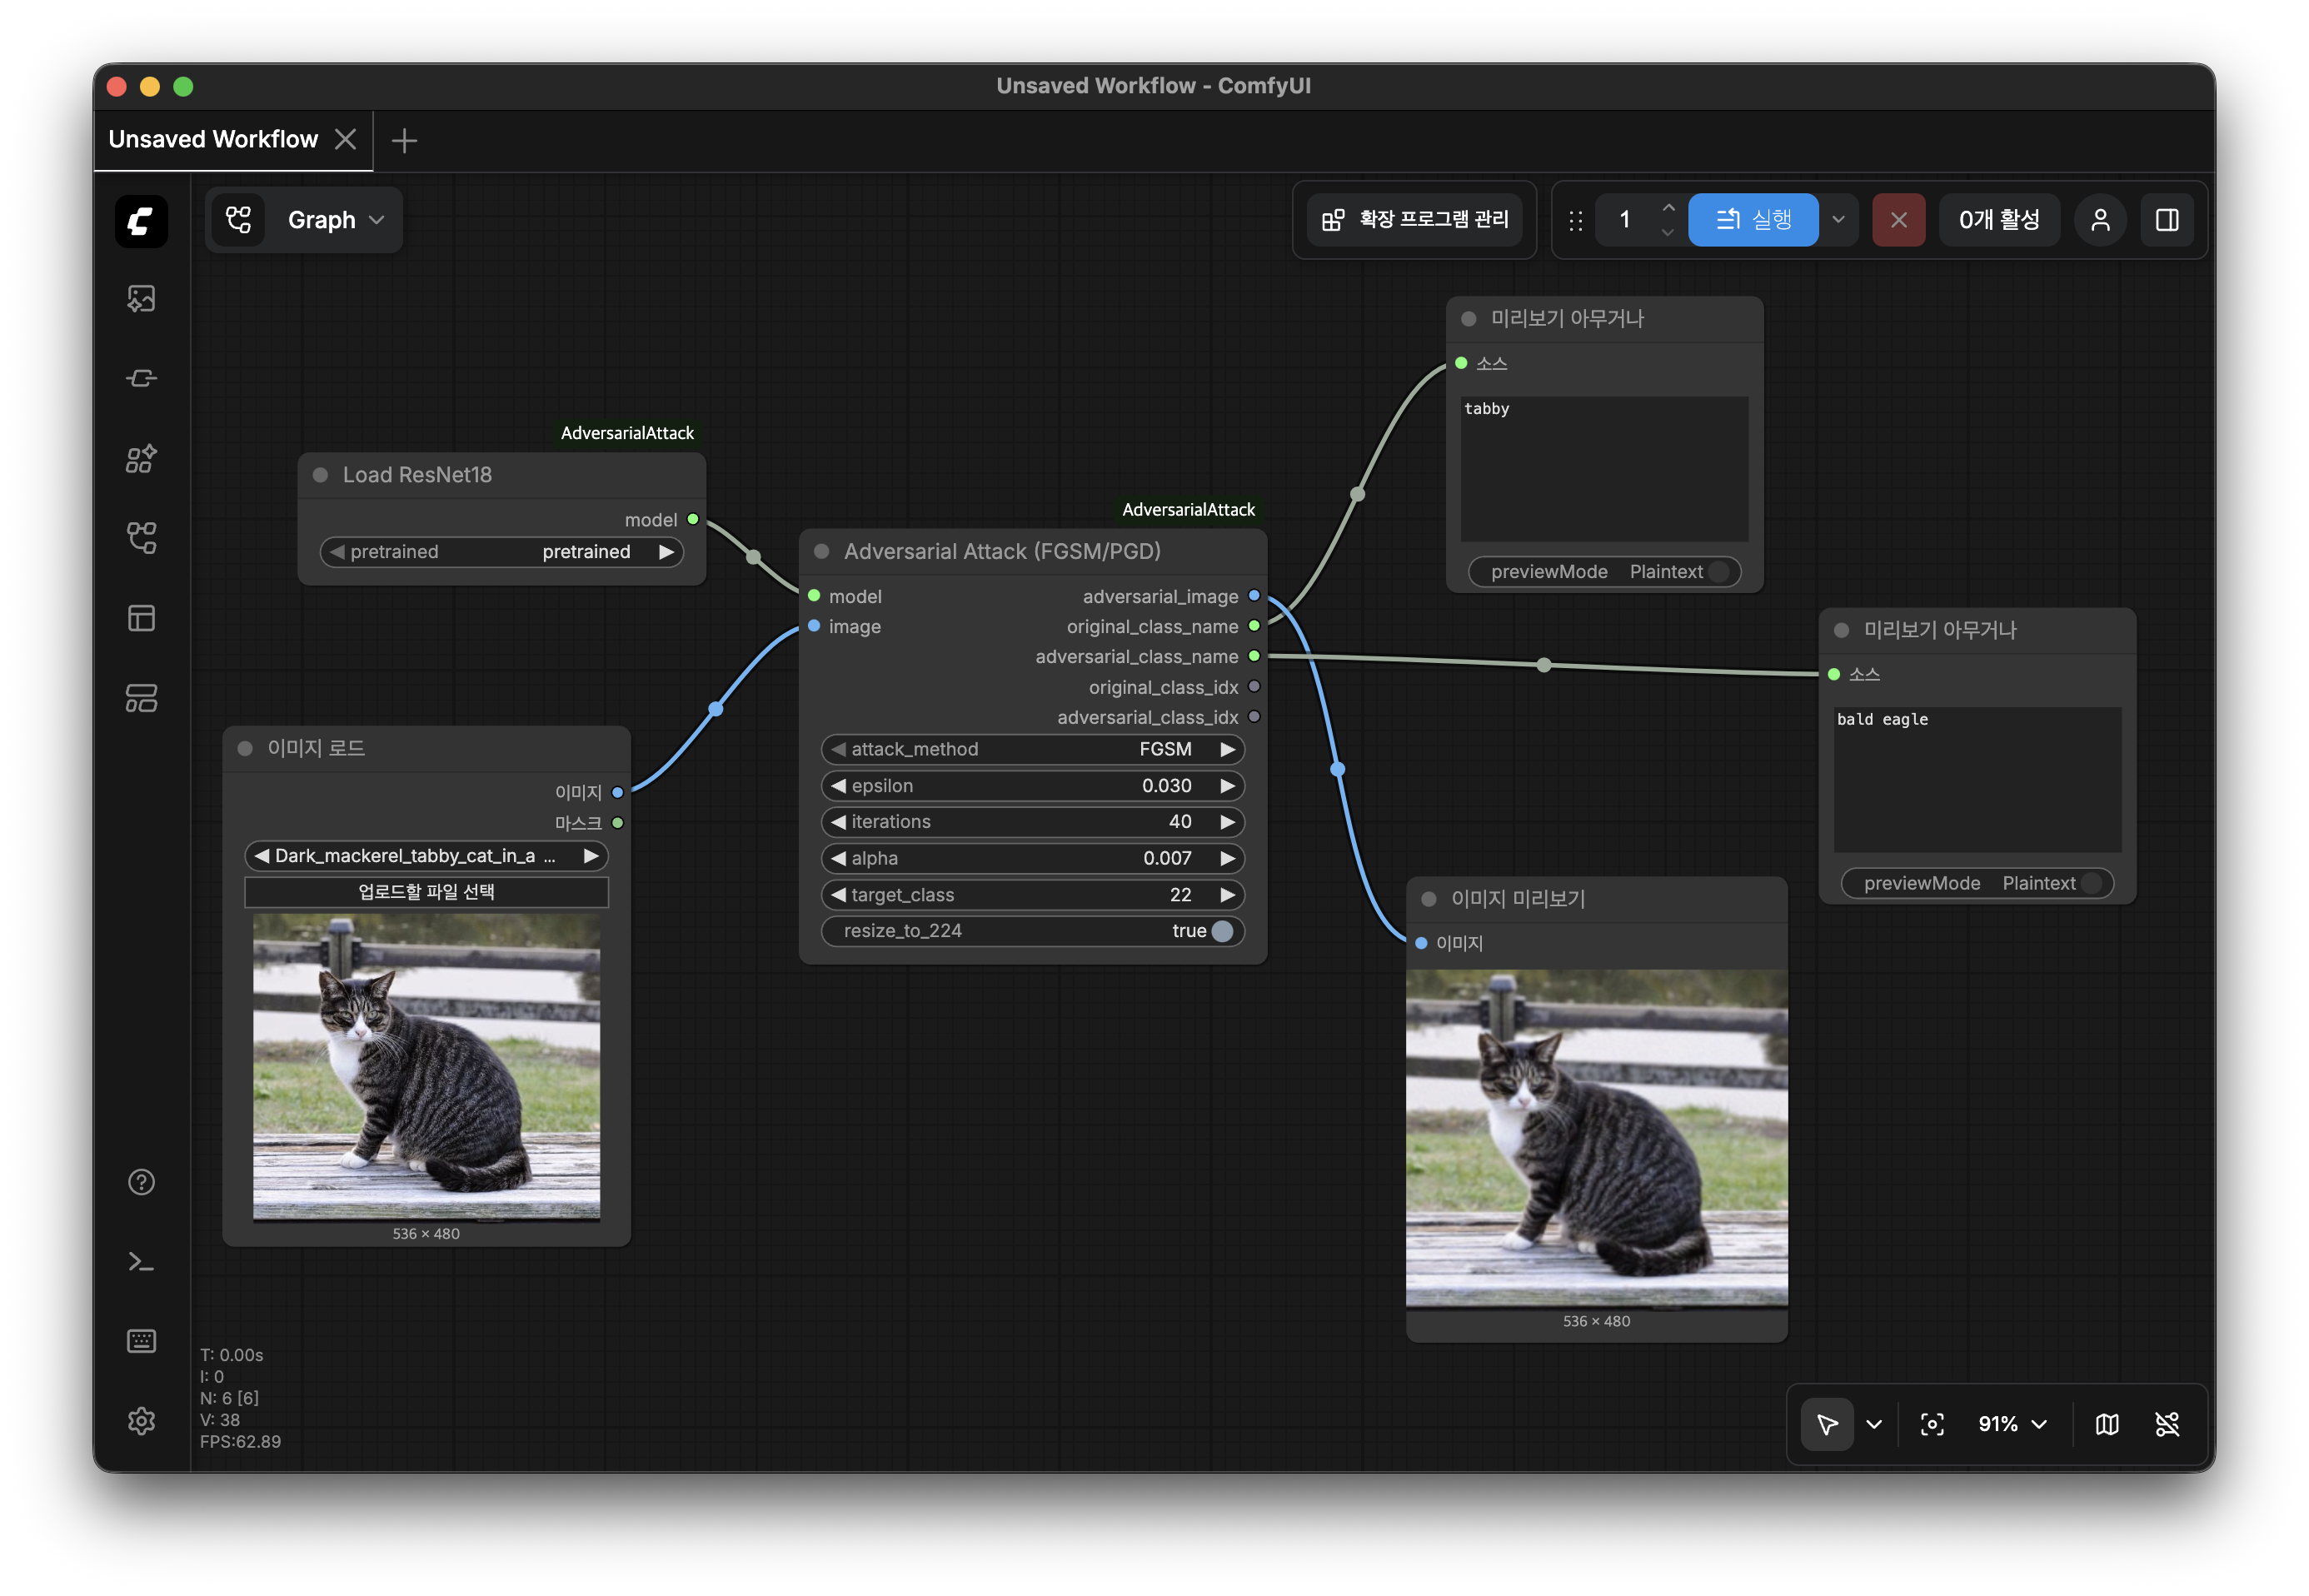This screenshot has height=1596, width=2309.
Task: Click previous arrow on image file combo
Action: (x=261, y=856)
